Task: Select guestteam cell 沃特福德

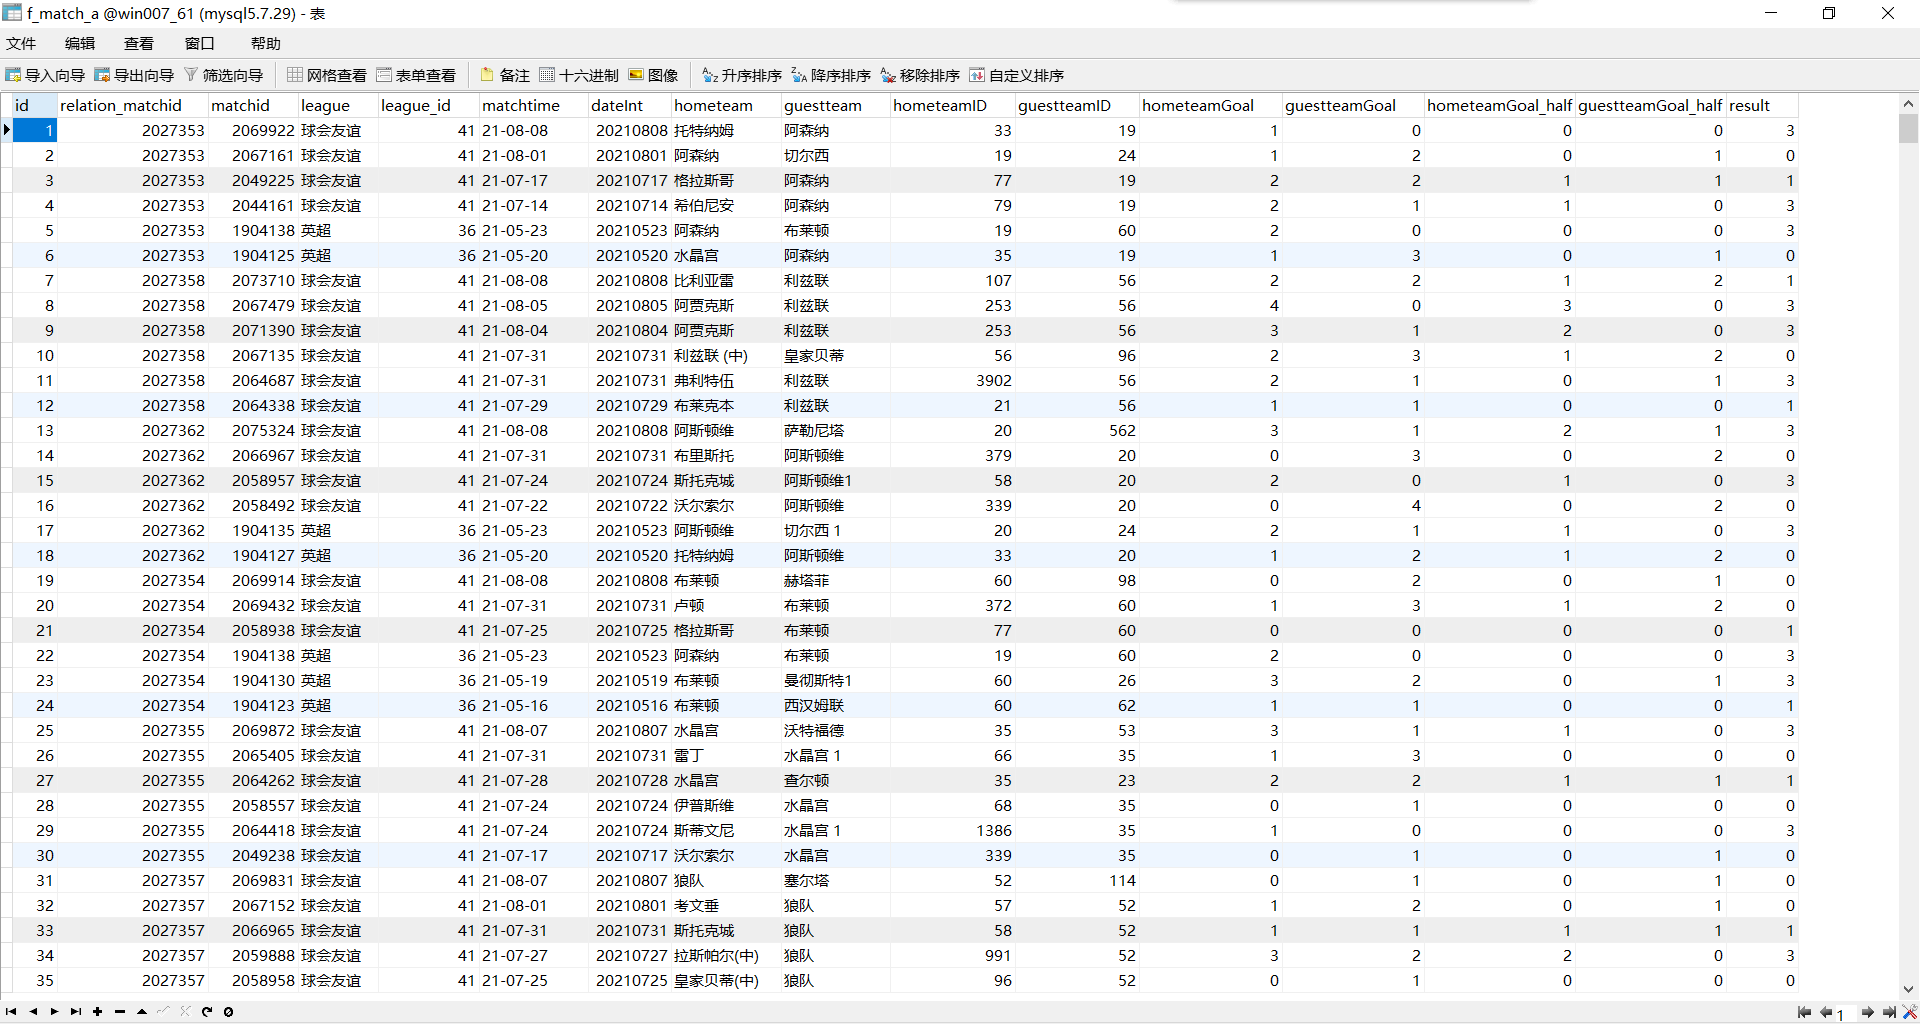Action: click(x=836, y=730)
